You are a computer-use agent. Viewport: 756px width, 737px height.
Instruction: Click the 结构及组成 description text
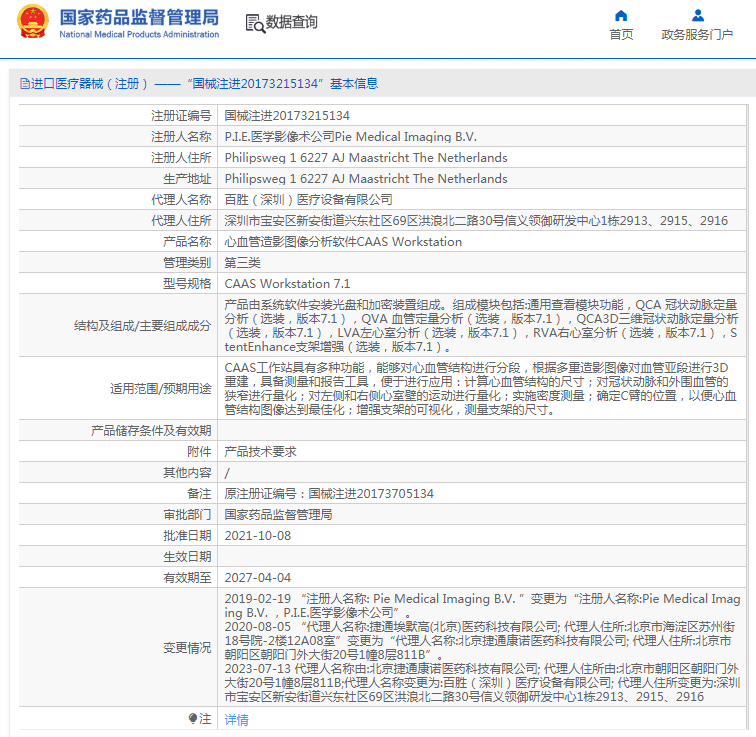coord(481,325)
